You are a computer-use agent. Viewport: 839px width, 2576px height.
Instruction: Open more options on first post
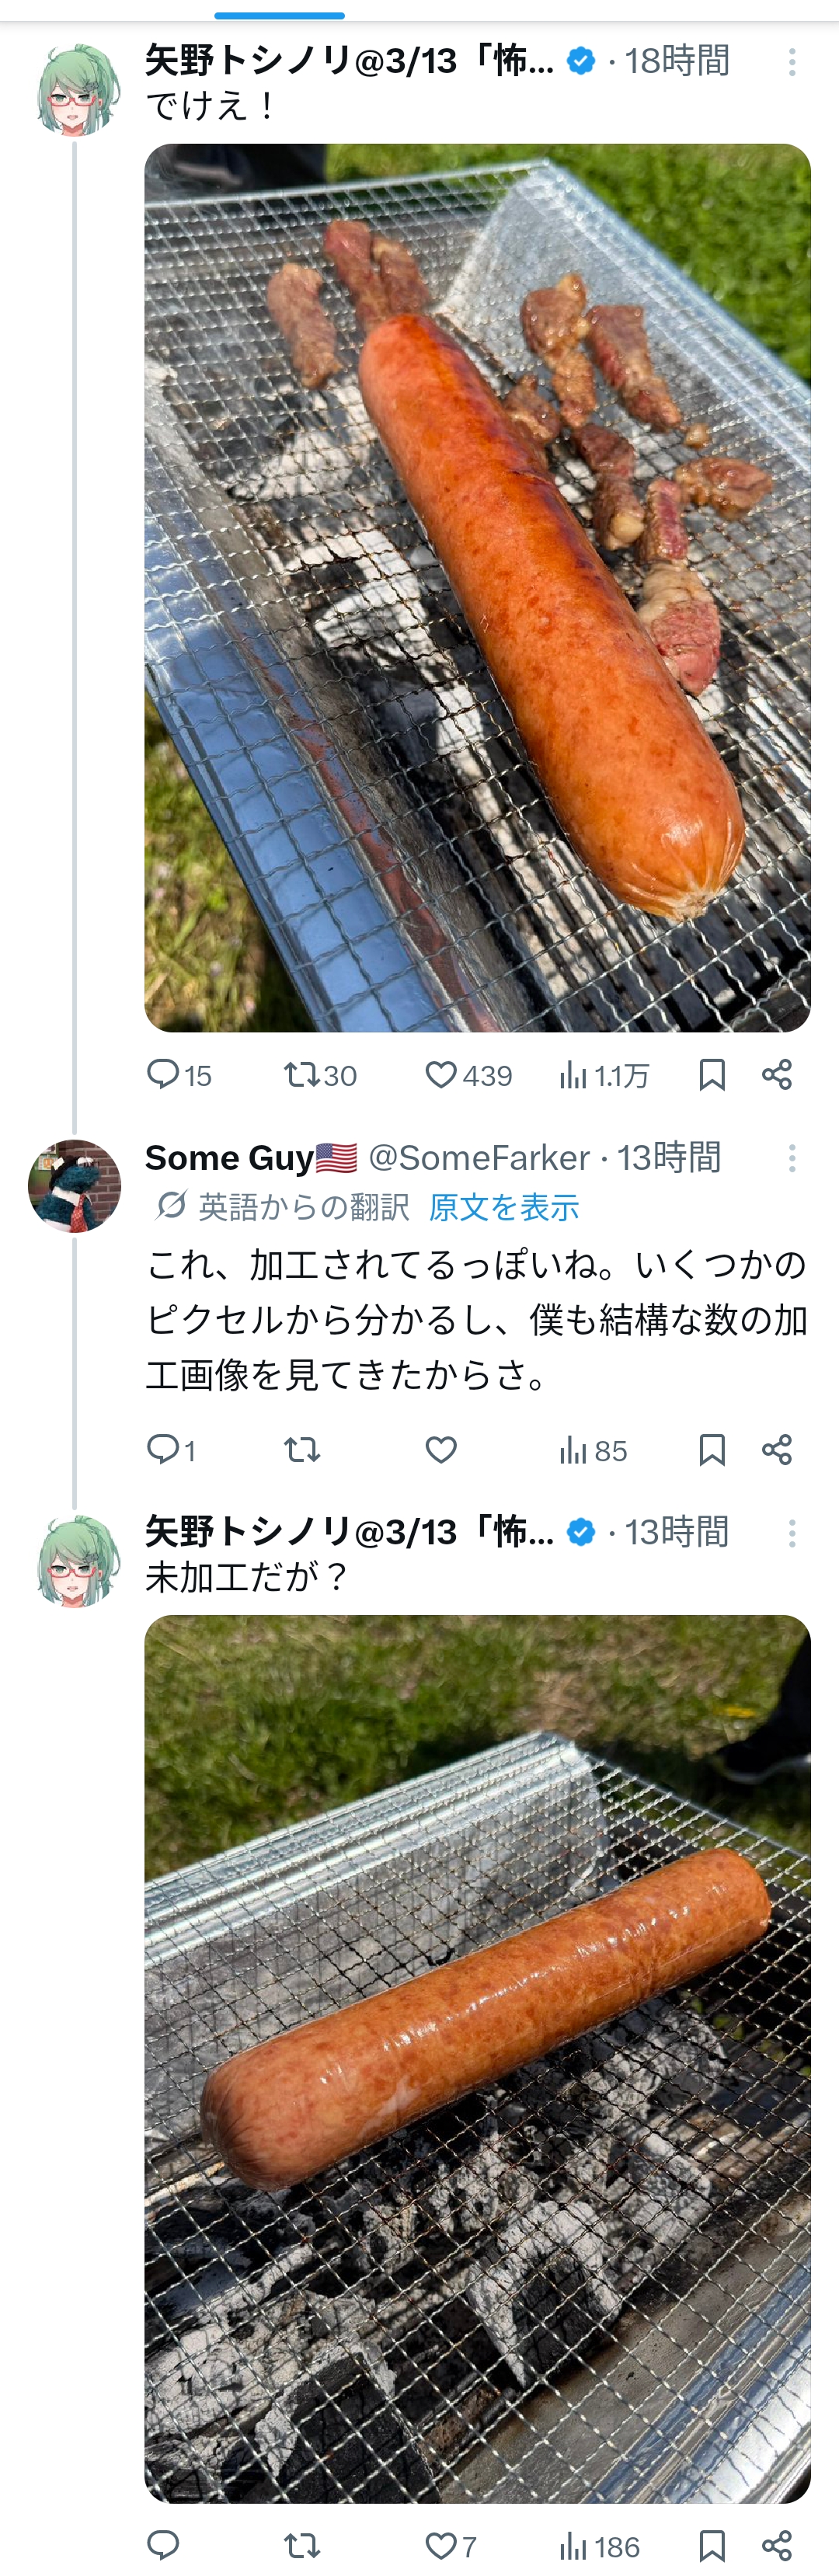point(792,62)
